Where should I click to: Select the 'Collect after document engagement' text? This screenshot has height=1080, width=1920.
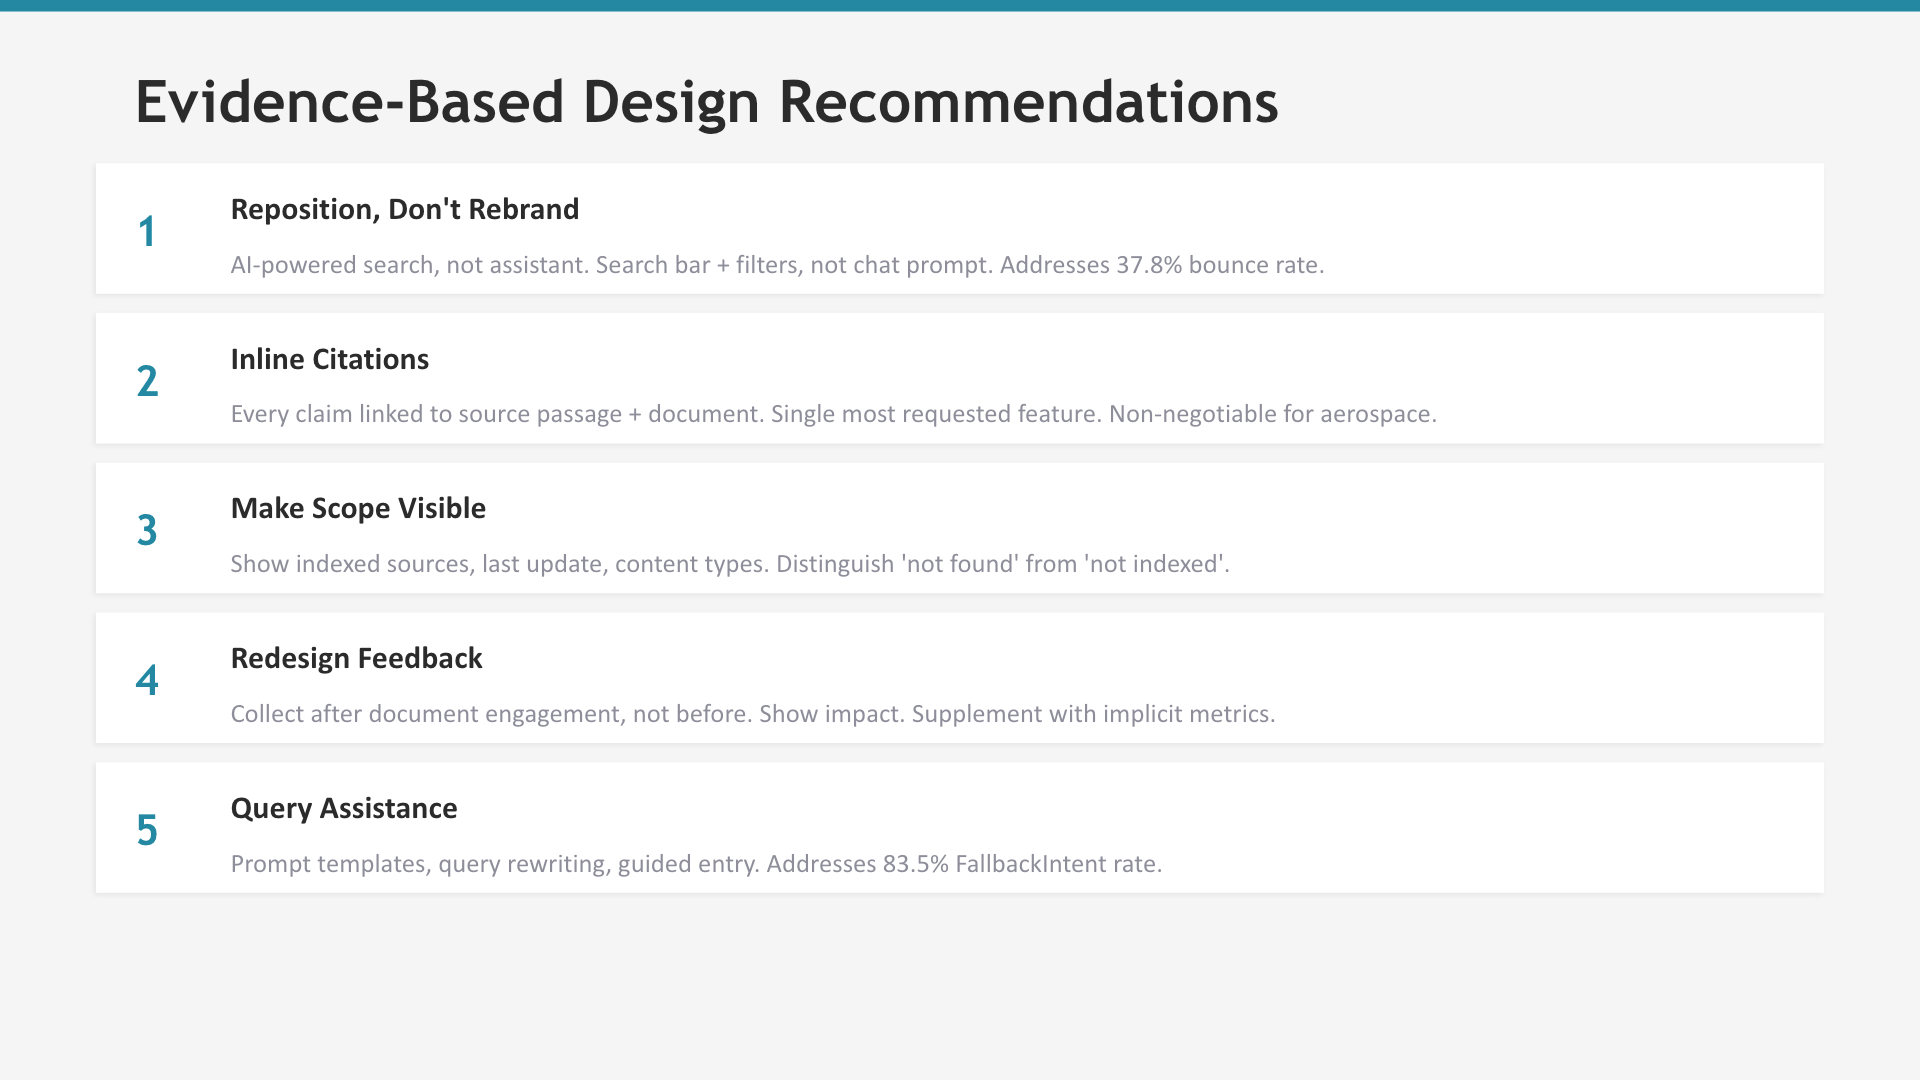click(x=753, y=714)
